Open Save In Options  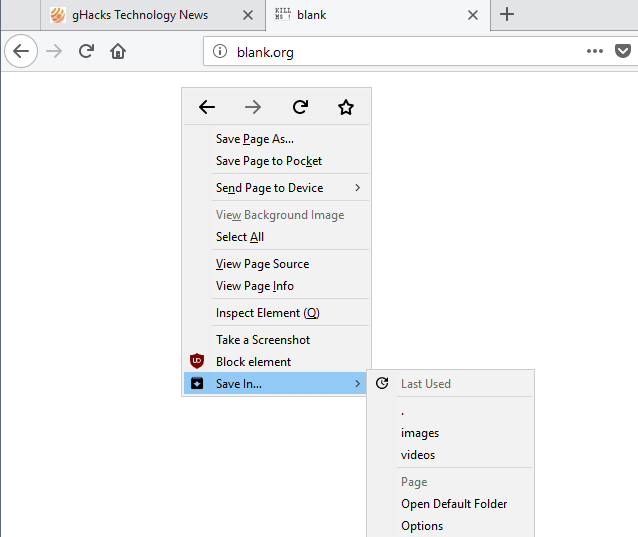click(451, 526)
